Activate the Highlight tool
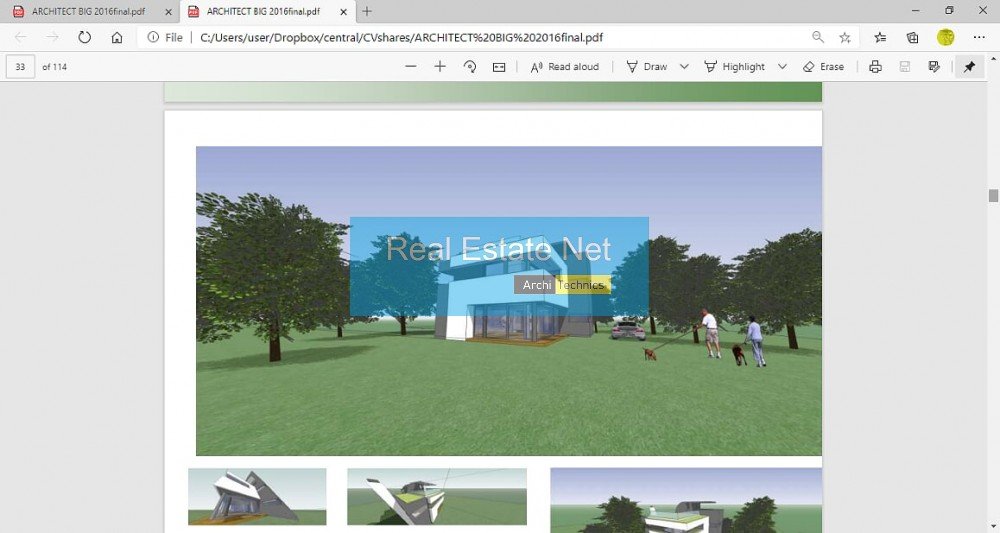 [x=734, y=66]
